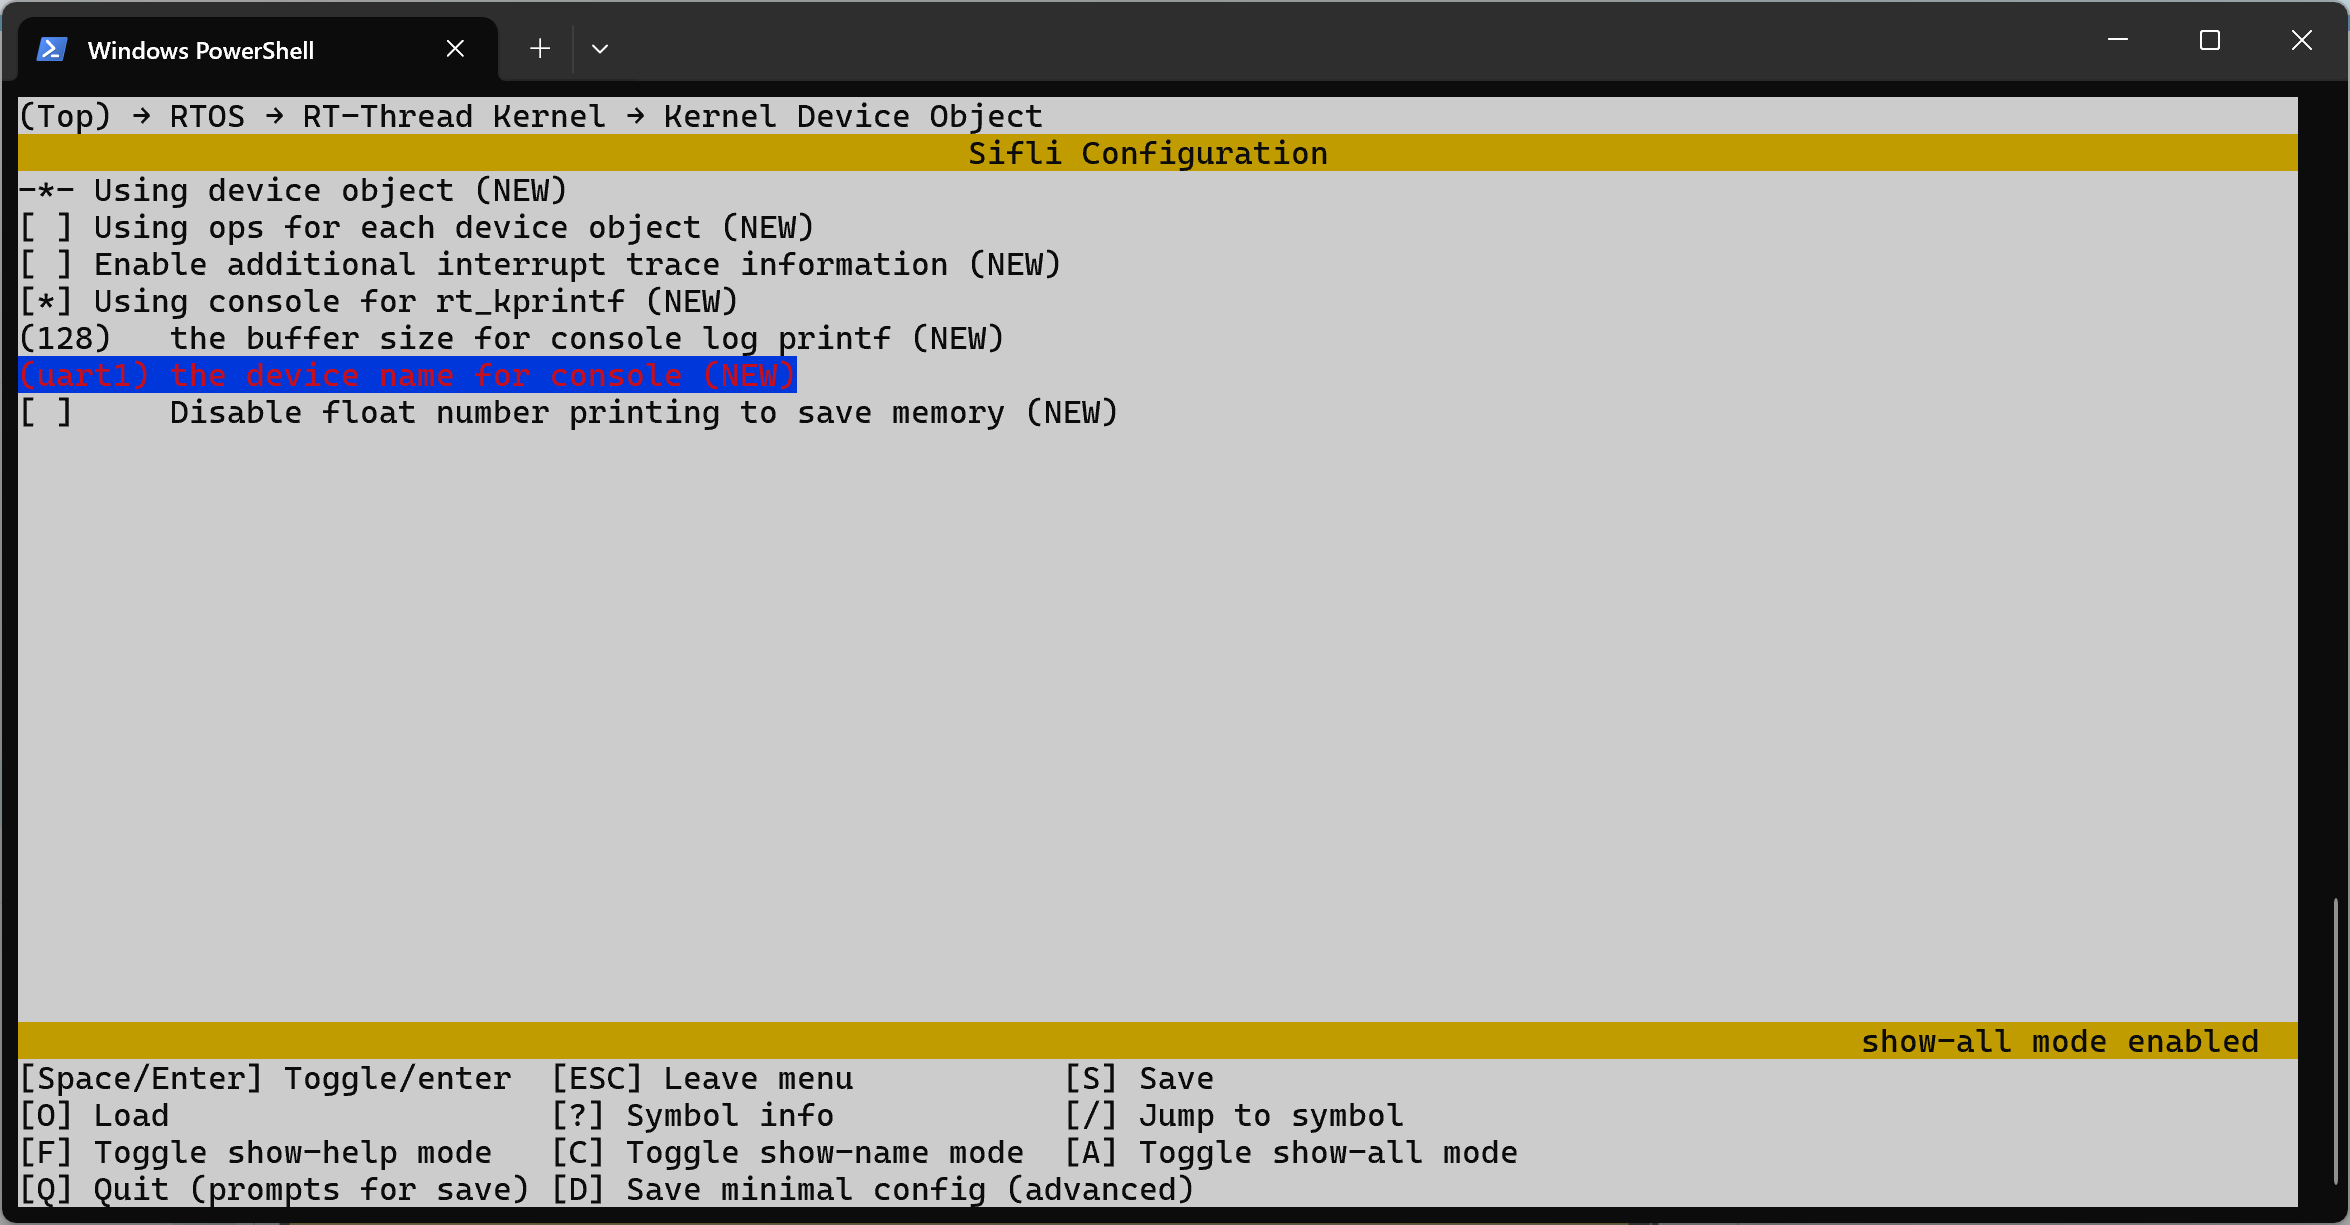Viewport: 2350px width, 1225px height.
Task: Open a new terminal tab with plus
Action: (540, 48)
